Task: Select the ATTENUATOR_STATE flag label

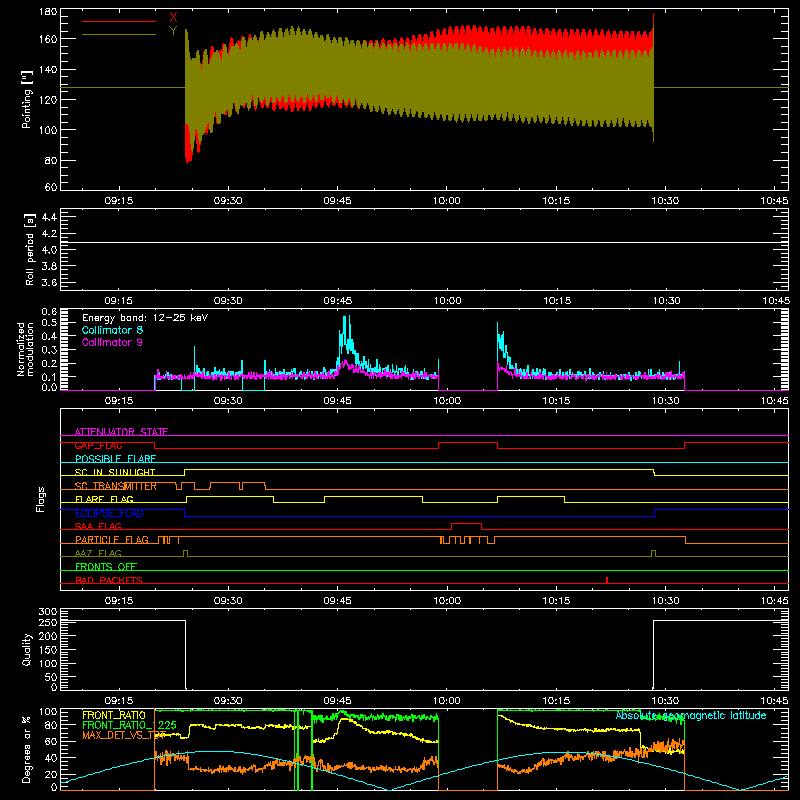Action: [121, 432]
